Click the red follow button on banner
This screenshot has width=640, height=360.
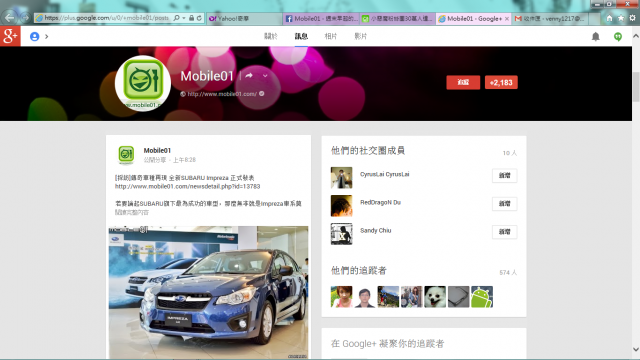click(x=463, y=82)
